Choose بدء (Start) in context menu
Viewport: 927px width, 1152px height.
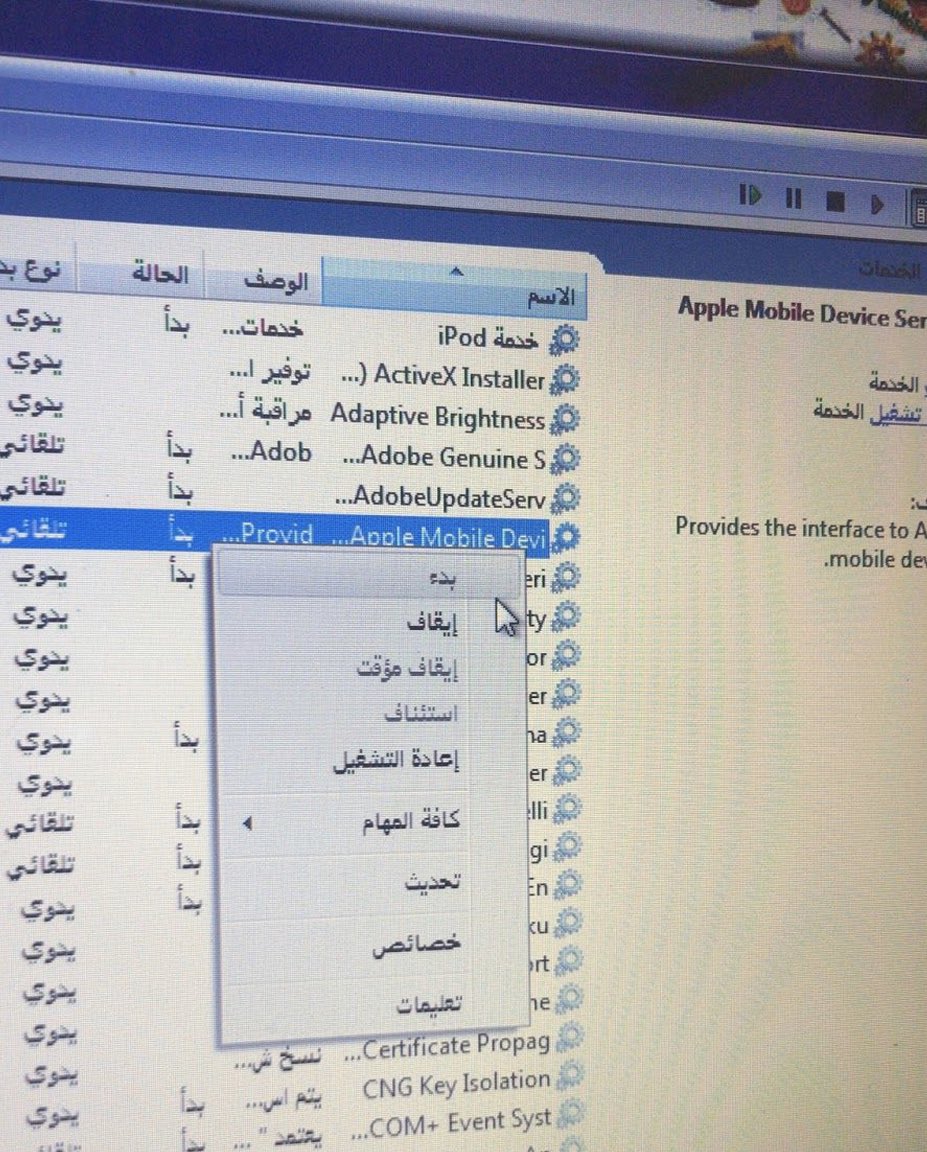(367, 577)
